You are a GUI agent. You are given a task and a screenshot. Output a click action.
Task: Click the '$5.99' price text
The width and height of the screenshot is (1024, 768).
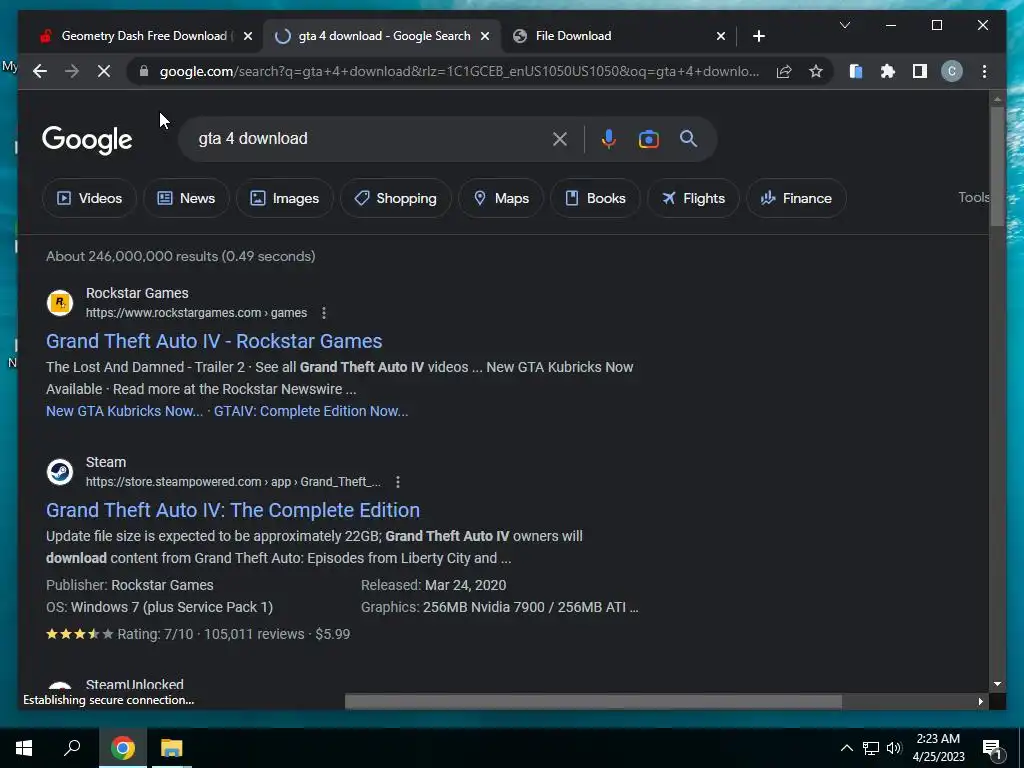[x=332, y=634]
